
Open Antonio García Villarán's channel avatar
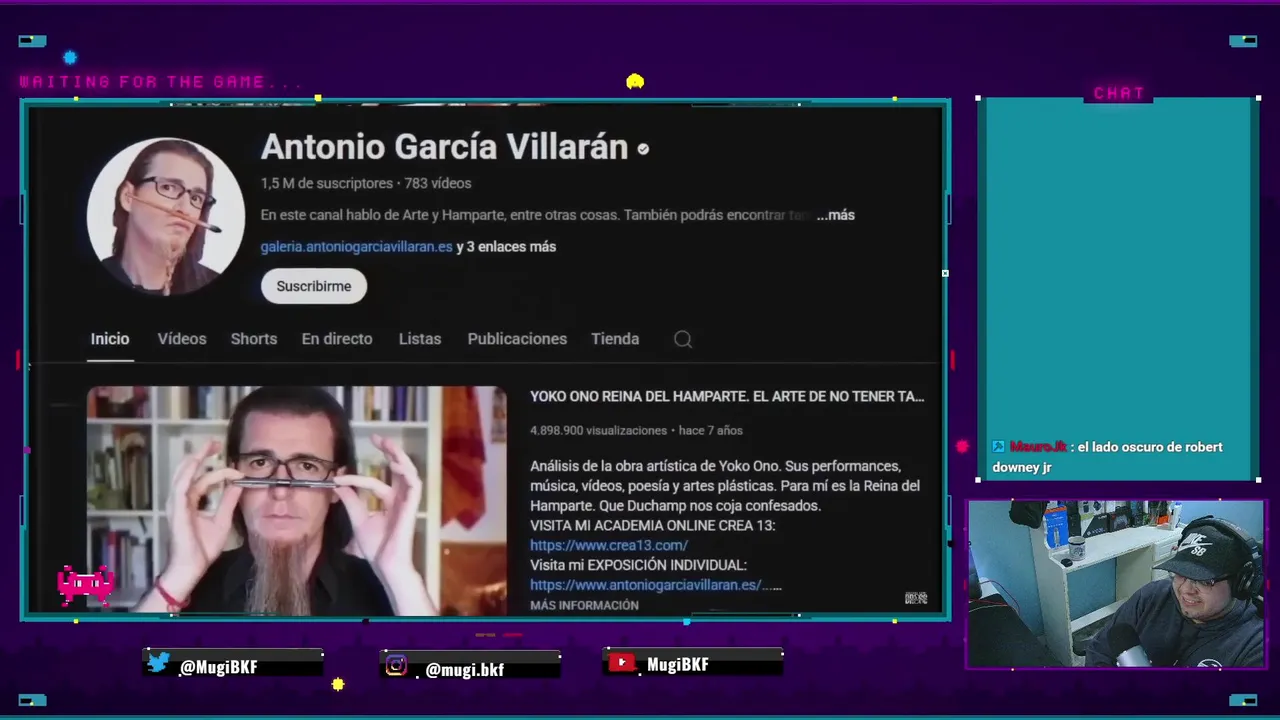pyautogui.click(x=166, y=216)
